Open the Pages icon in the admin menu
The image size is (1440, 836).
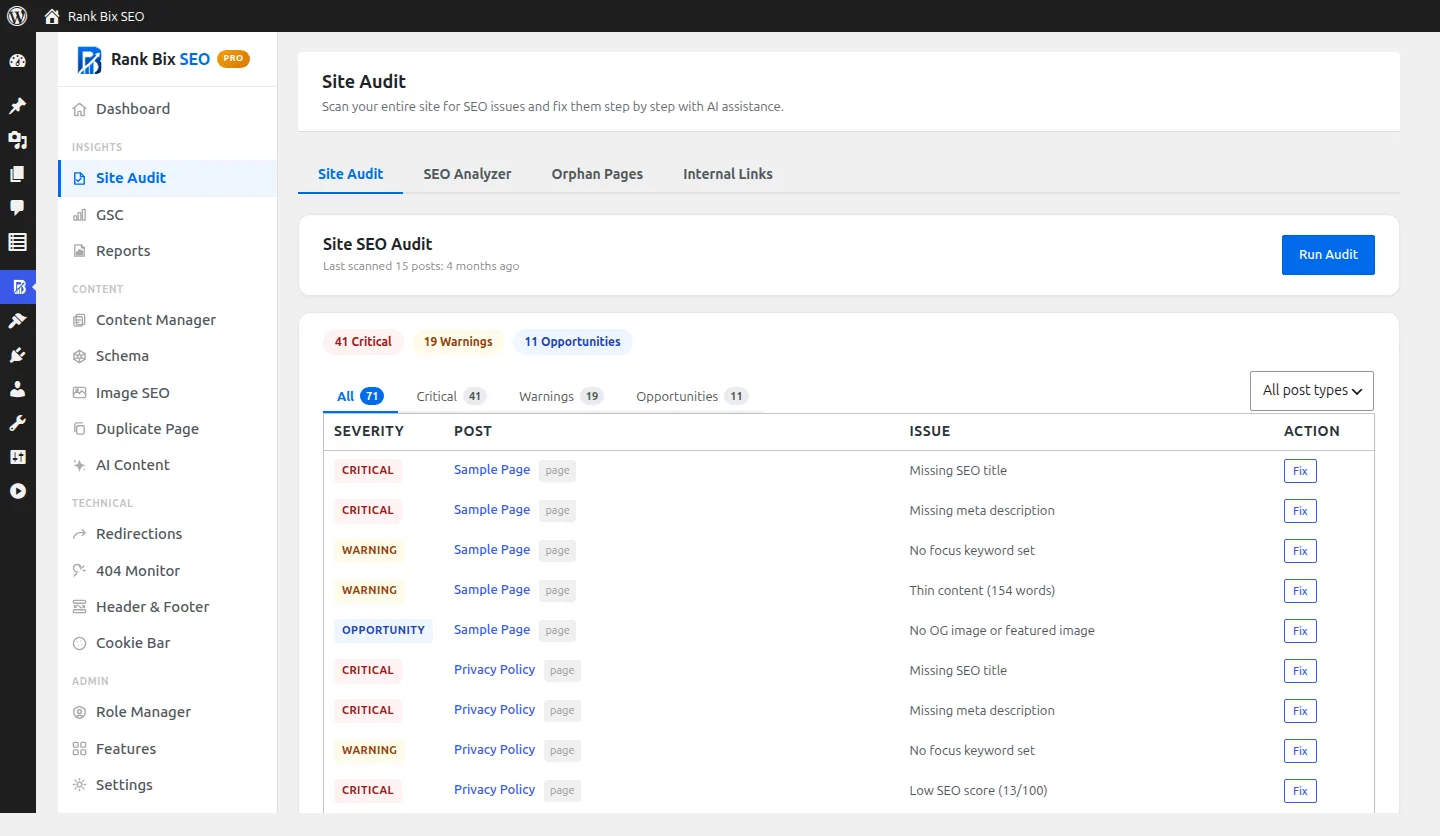click(17, 174)
